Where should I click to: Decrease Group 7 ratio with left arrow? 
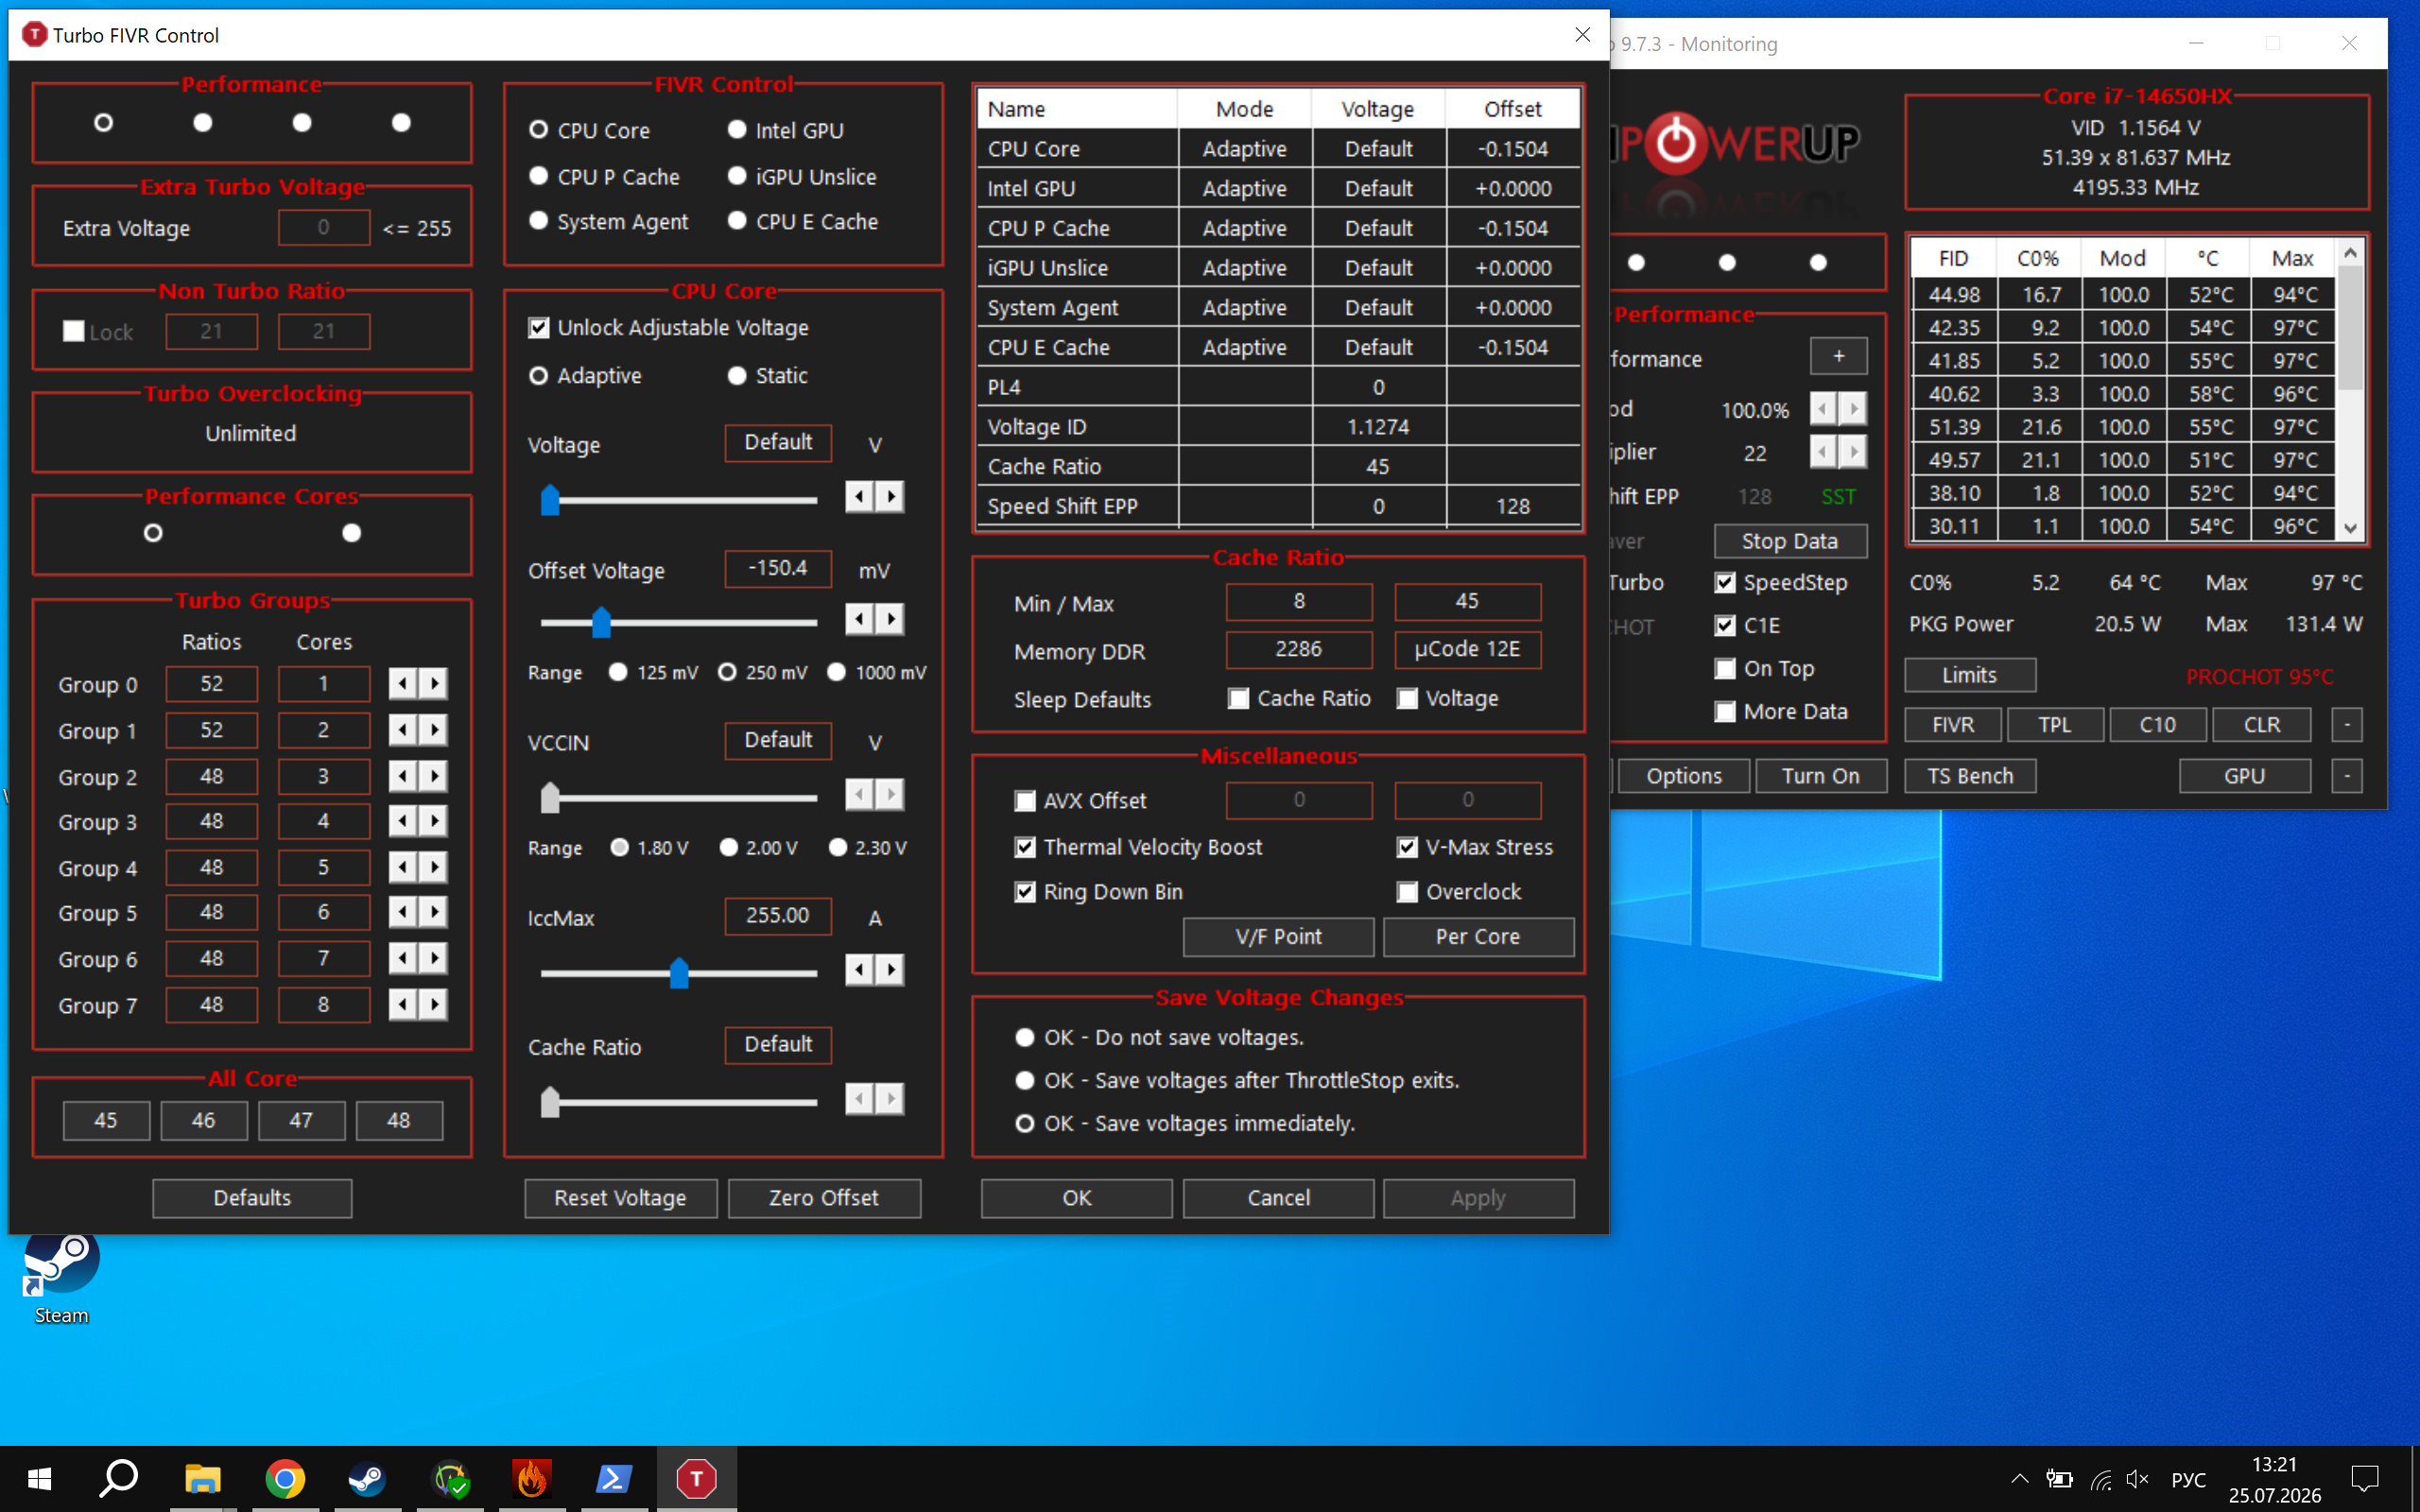[x=402, y=1005]
